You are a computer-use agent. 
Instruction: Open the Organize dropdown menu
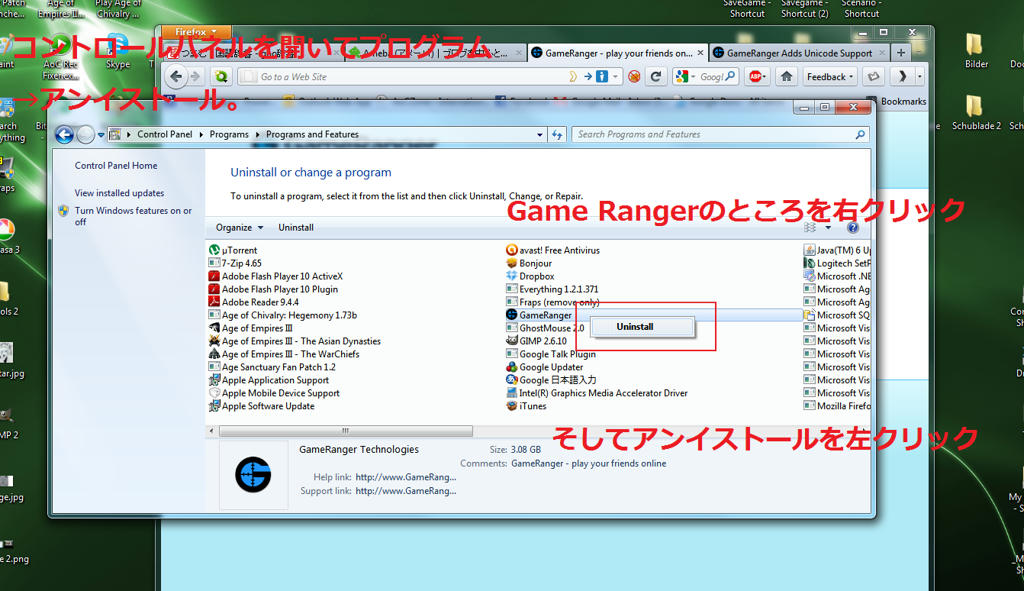click(x=240, y=228)
